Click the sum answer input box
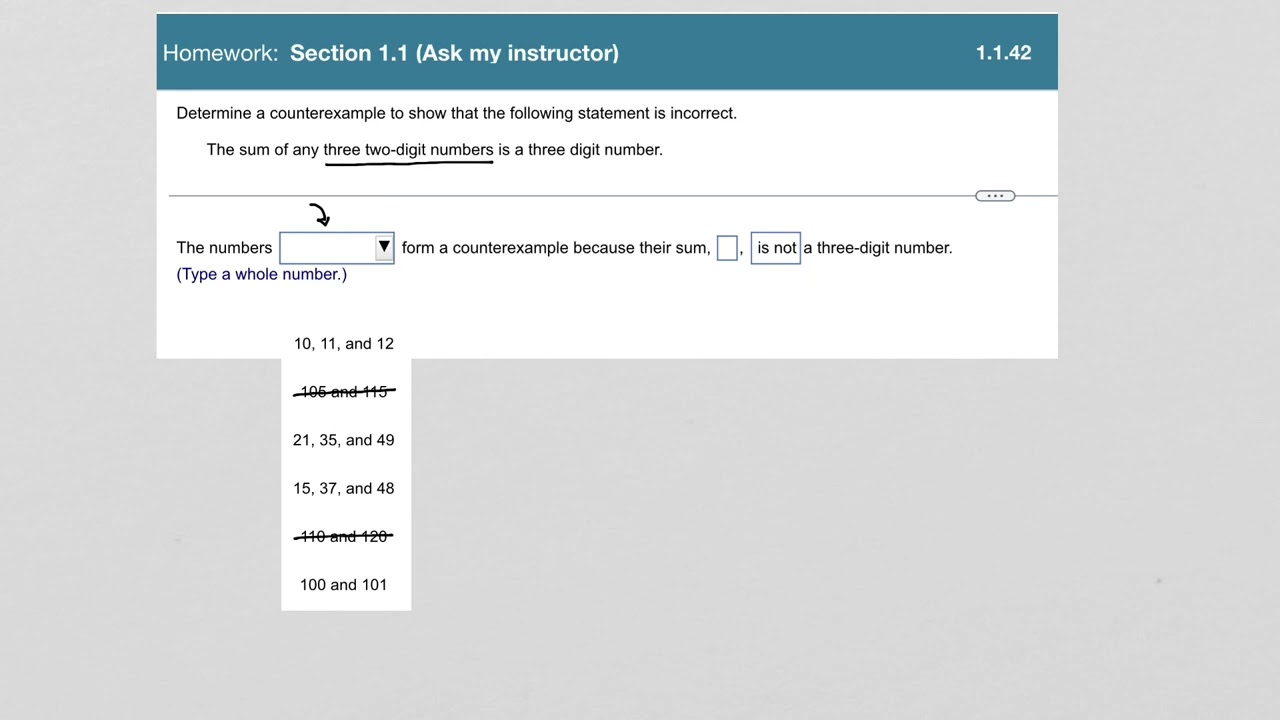The image size is (1280, 720). (x=727, y=248)
